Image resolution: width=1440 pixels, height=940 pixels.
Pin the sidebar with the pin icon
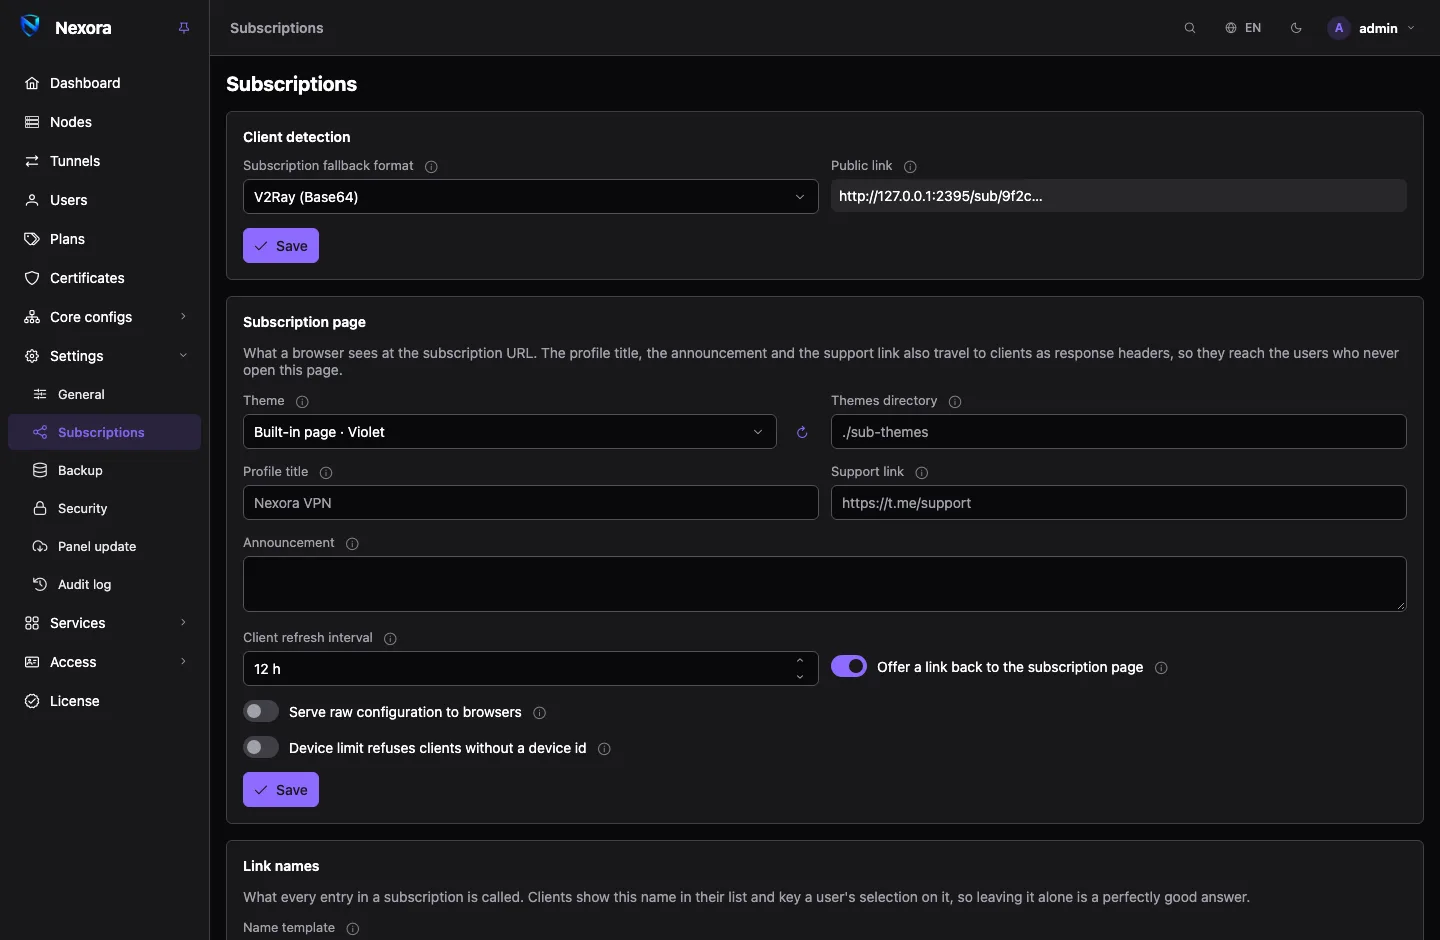[x=184, y=28]
